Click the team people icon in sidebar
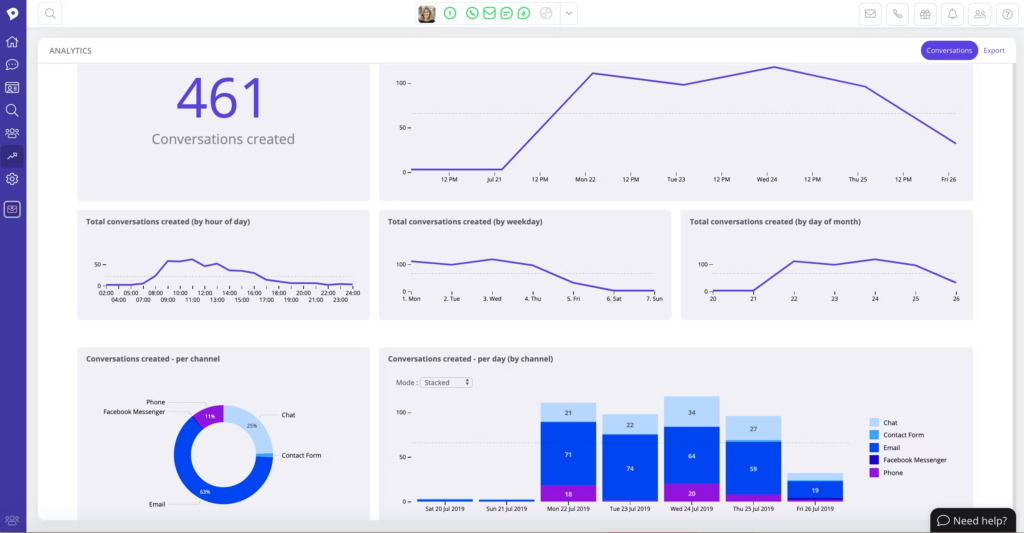 coord(12,133)
